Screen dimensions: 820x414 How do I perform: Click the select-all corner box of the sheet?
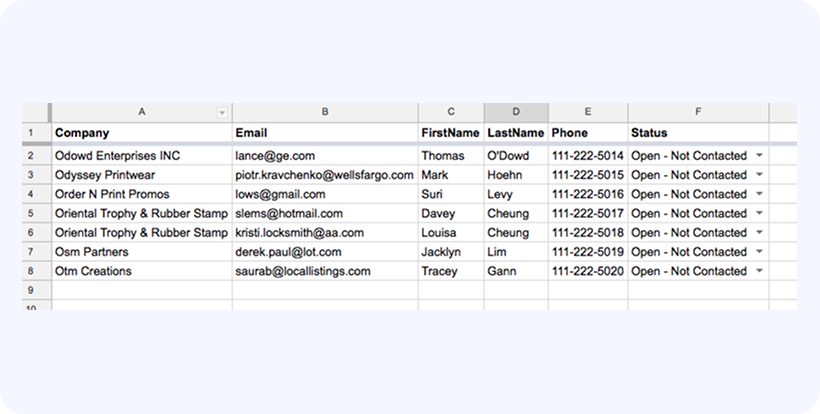point(36,113)
